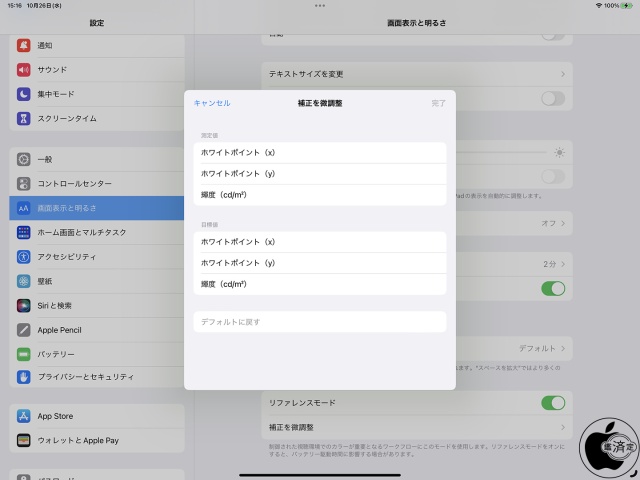
Task: Tap the 壁紙 wallpaper icon
Action: point(24,281)
